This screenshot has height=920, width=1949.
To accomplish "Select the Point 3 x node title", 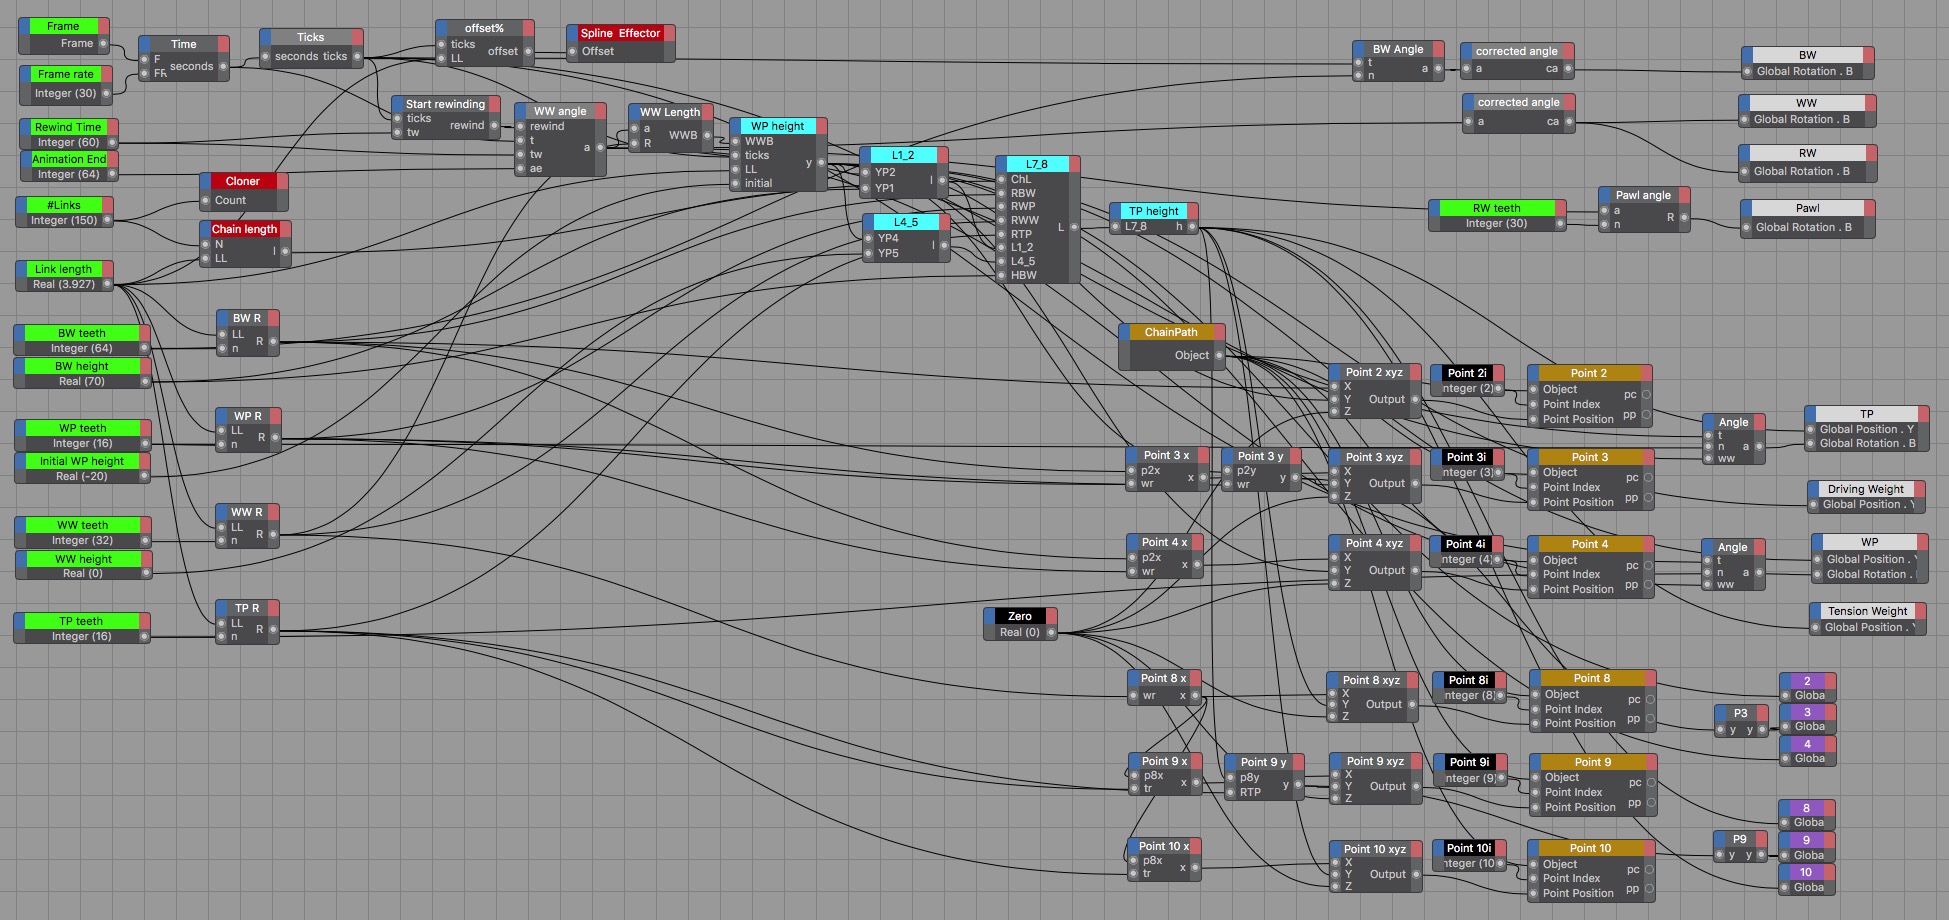I will (x=1166, y=455).
